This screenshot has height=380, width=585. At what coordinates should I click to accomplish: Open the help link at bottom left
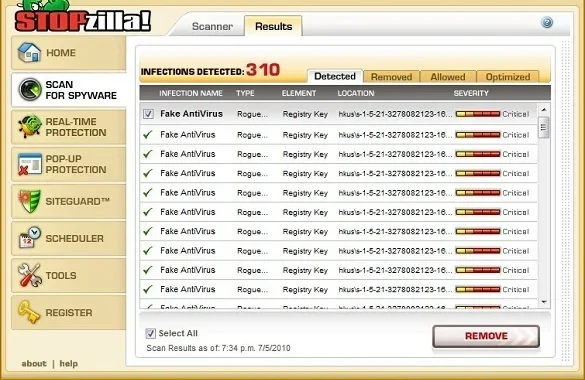pyautogui.click(x=69, y=364)
